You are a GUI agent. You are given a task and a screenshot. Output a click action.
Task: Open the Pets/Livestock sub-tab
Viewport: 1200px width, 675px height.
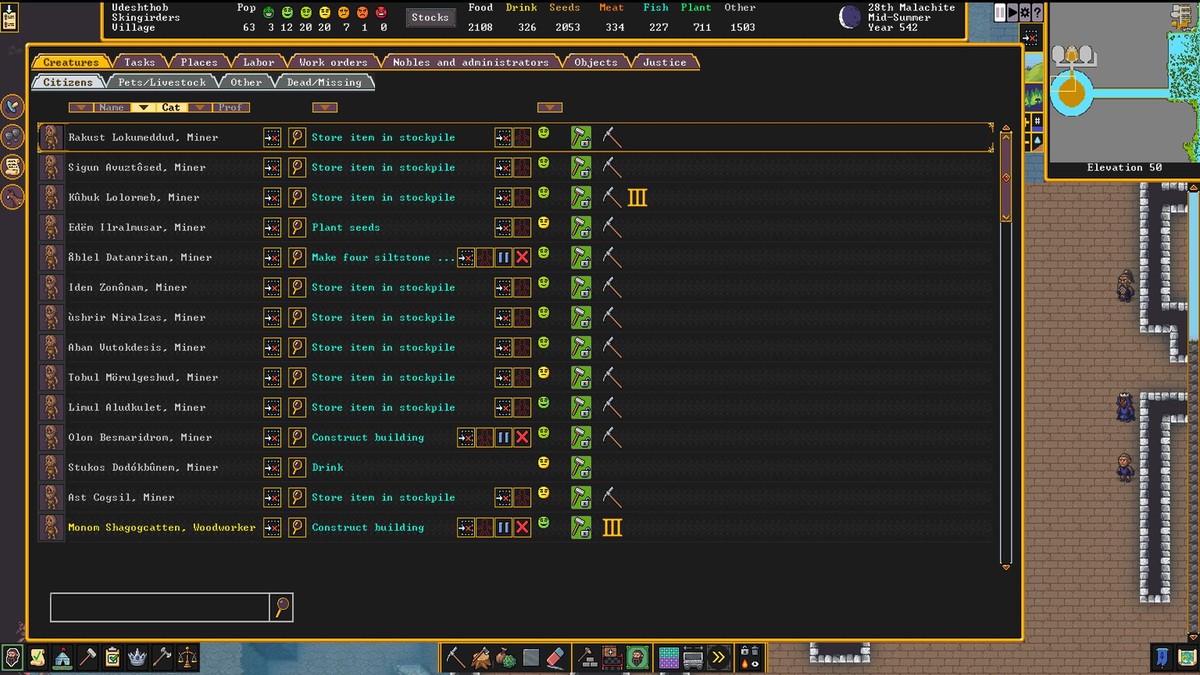[x=161, y=82]
